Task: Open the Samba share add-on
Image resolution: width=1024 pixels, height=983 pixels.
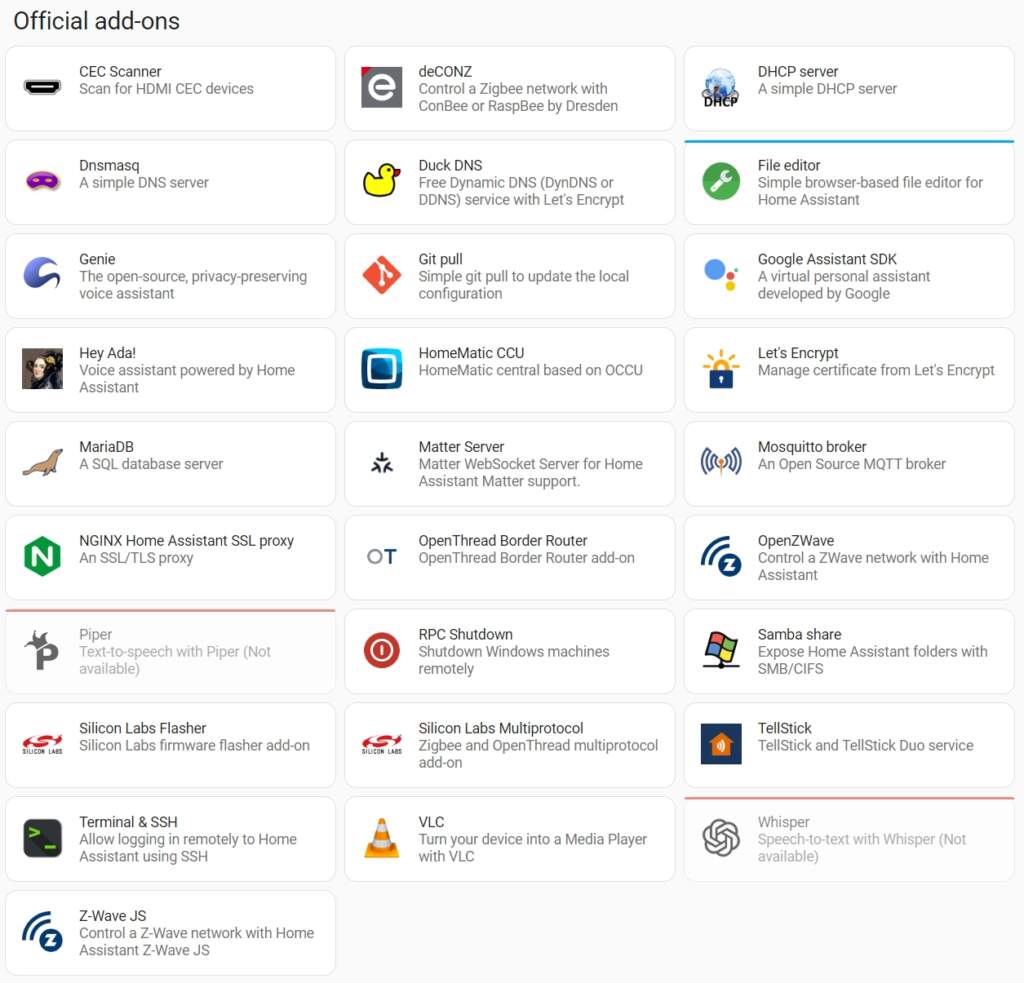Action: (x=848, y=651)
